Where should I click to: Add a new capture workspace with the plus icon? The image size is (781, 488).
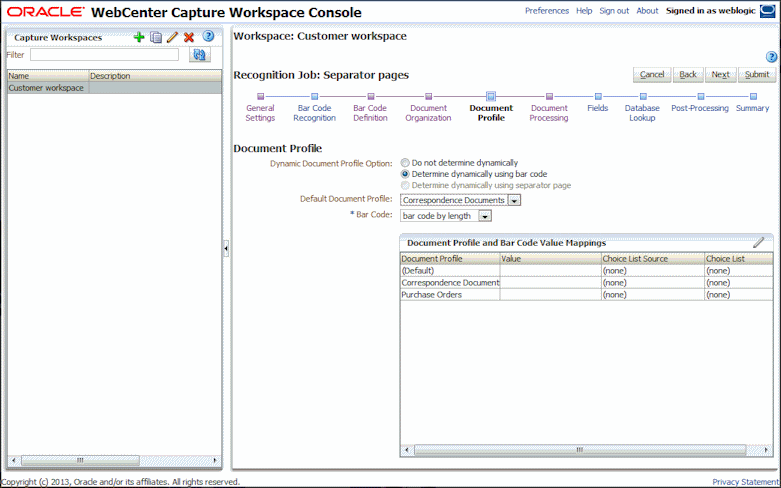(139, 37)
